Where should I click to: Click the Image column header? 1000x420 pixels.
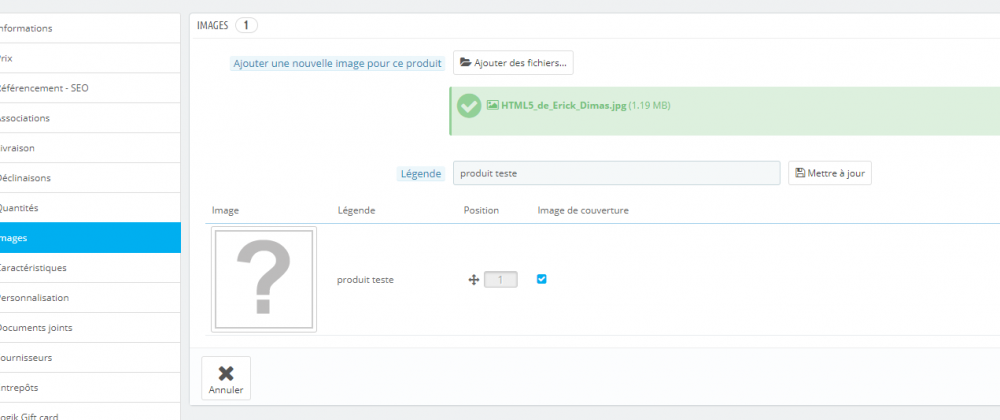(x=225, y=210)
